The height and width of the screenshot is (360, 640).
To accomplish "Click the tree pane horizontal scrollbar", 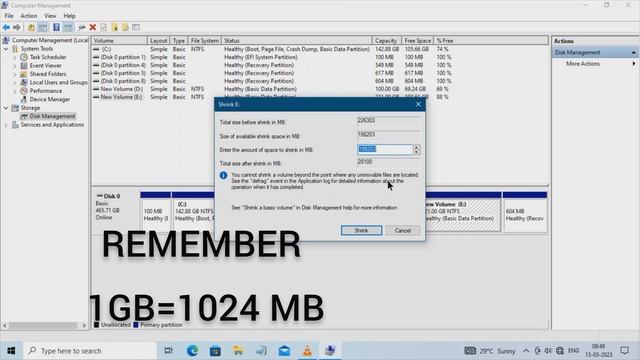I will 44,325.
